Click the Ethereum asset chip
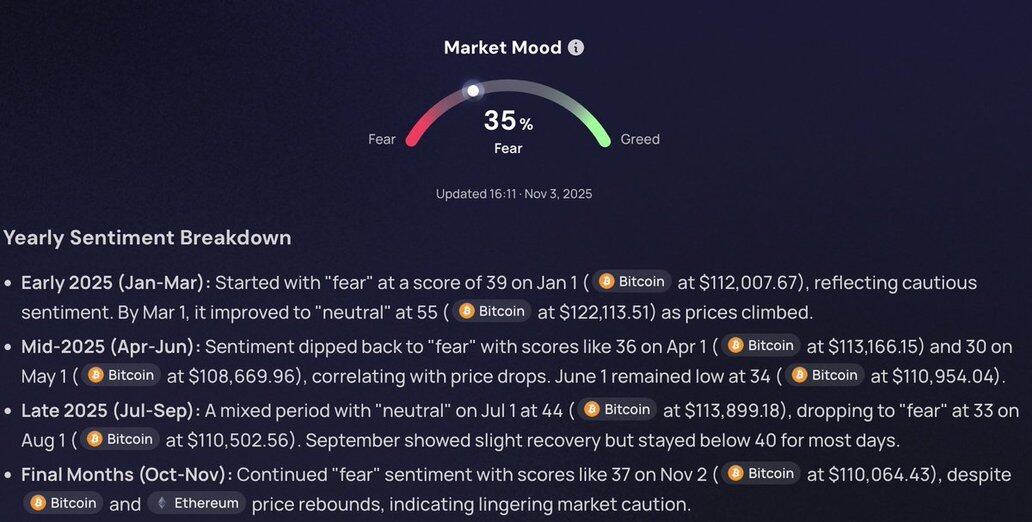 (197, 503)
